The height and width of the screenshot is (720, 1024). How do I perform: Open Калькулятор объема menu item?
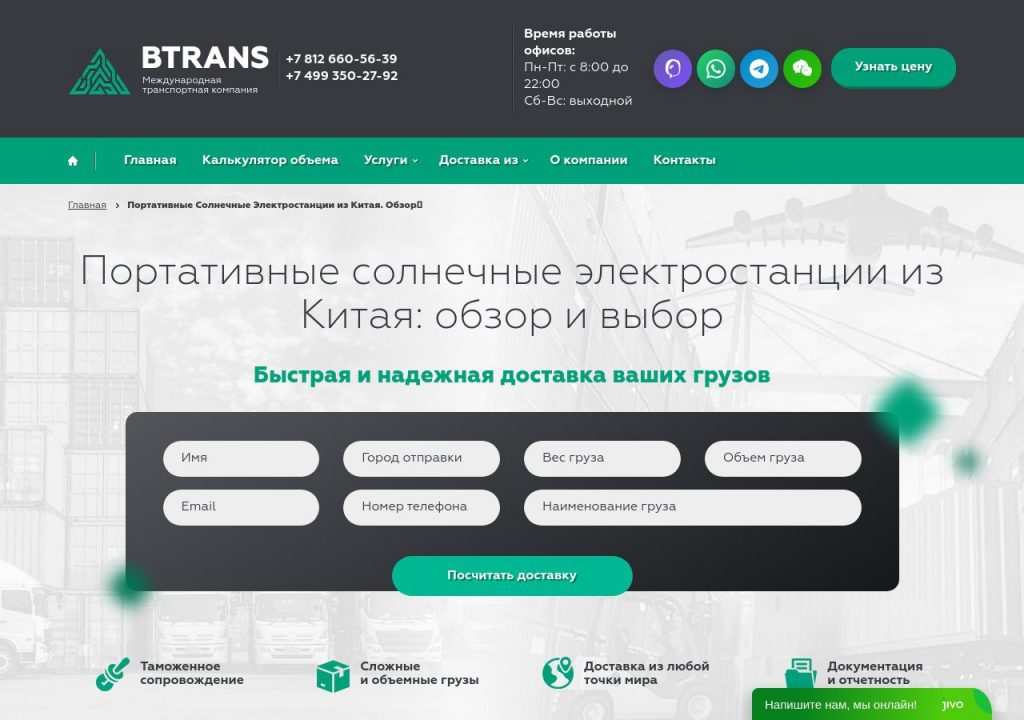point(270,160)
